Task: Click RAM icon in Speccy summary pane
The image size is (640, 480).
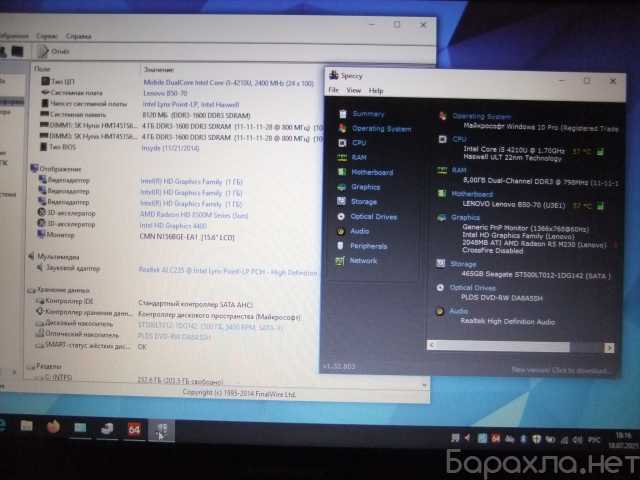Action: [x=442, y=170]
